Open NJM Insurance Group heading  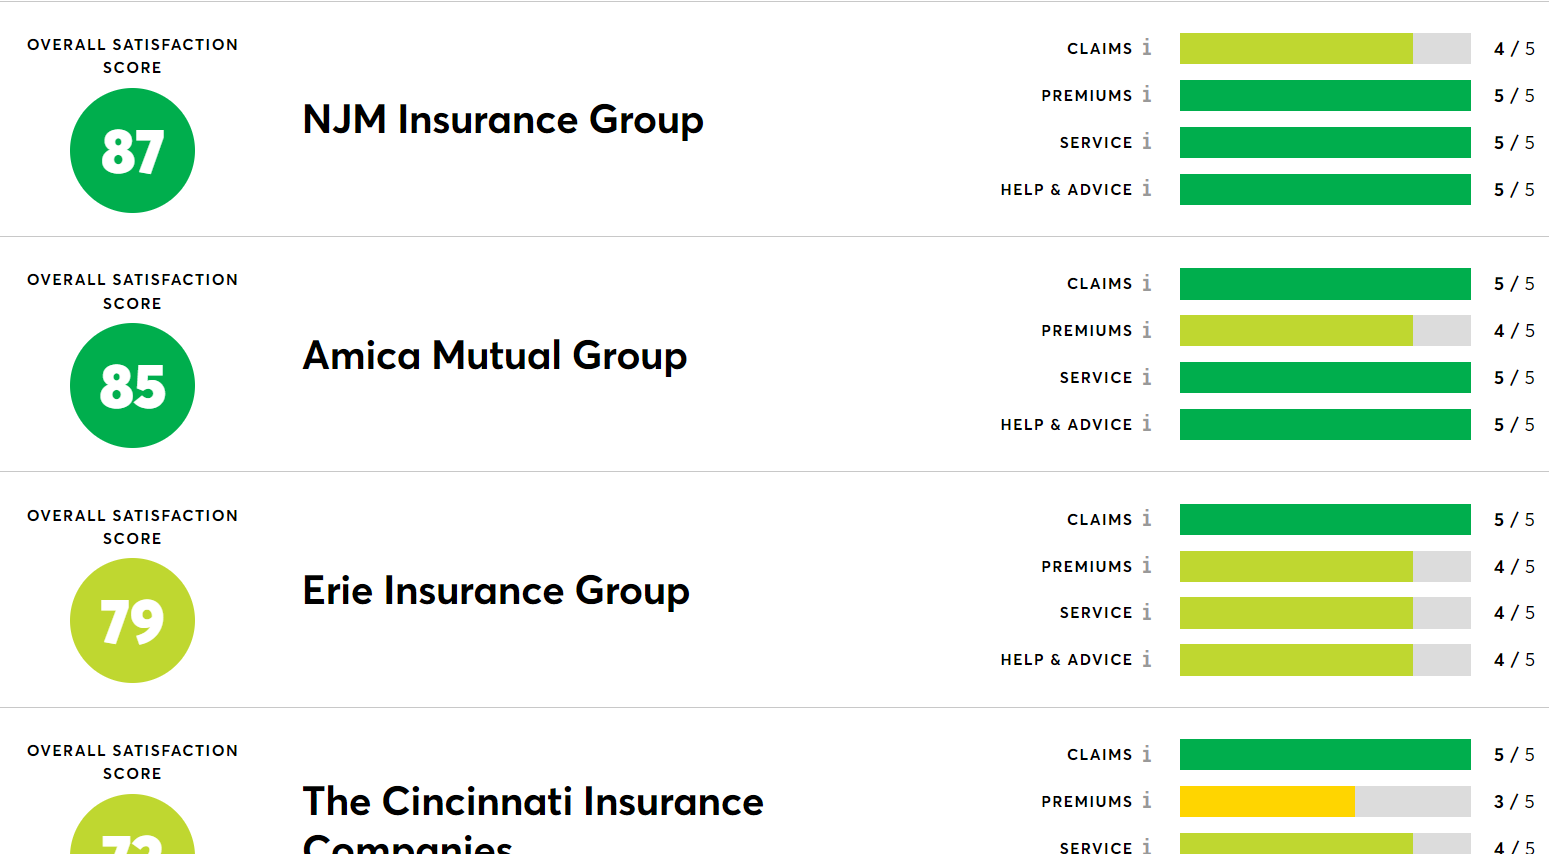click(503, 120)
